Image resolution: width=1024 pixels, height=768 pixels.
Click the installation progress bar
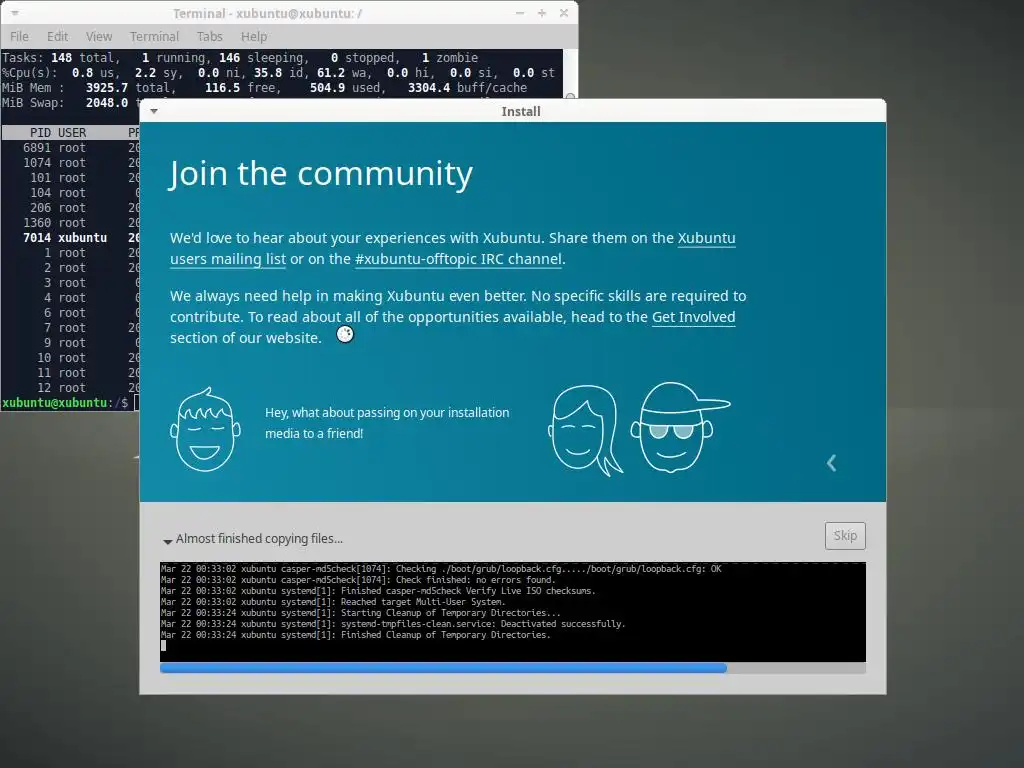pyautogui.click(x=513, y=668)
